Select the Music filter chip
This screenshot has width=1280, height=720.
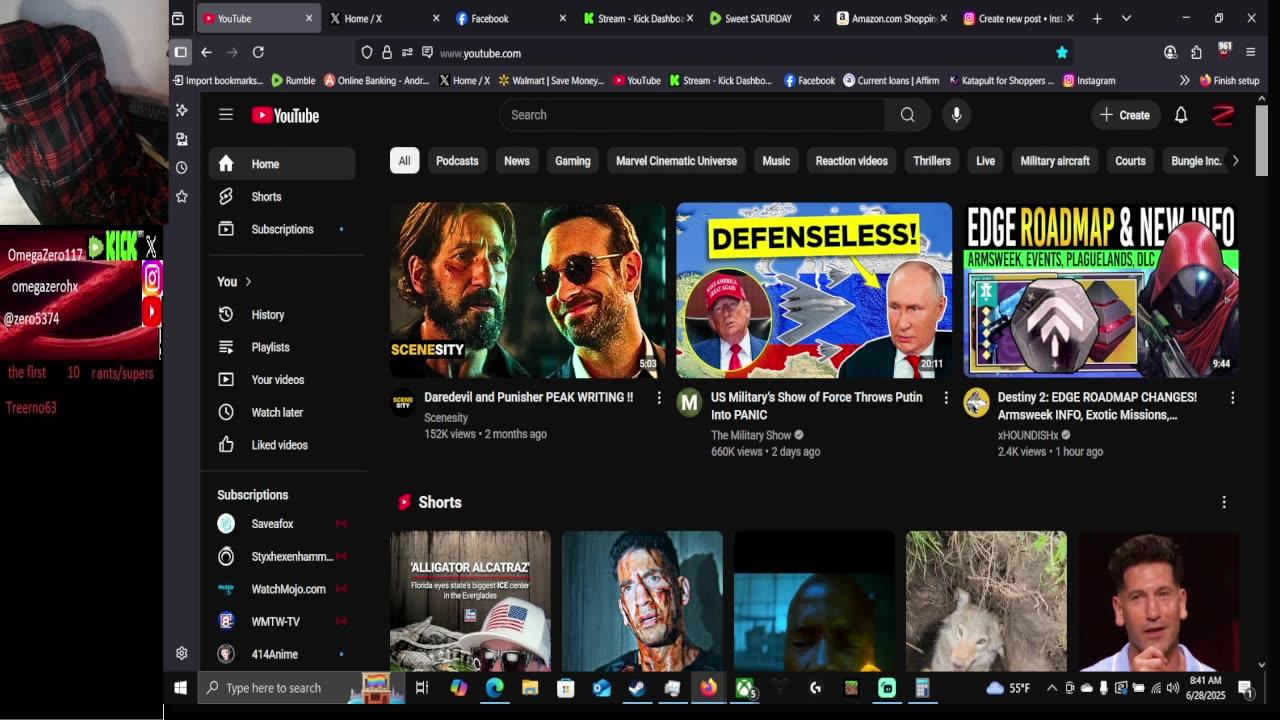tap(776, 161)
